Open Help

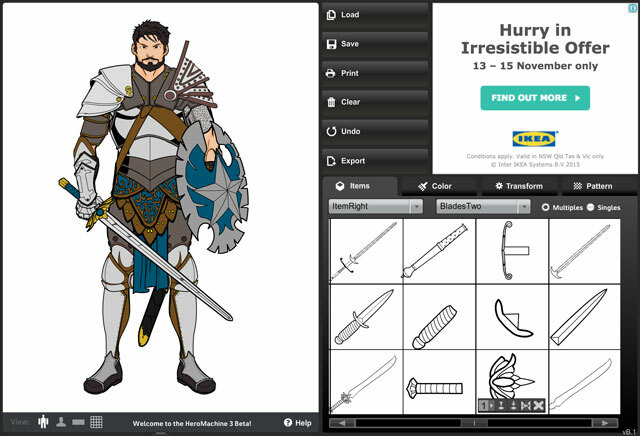298,423
